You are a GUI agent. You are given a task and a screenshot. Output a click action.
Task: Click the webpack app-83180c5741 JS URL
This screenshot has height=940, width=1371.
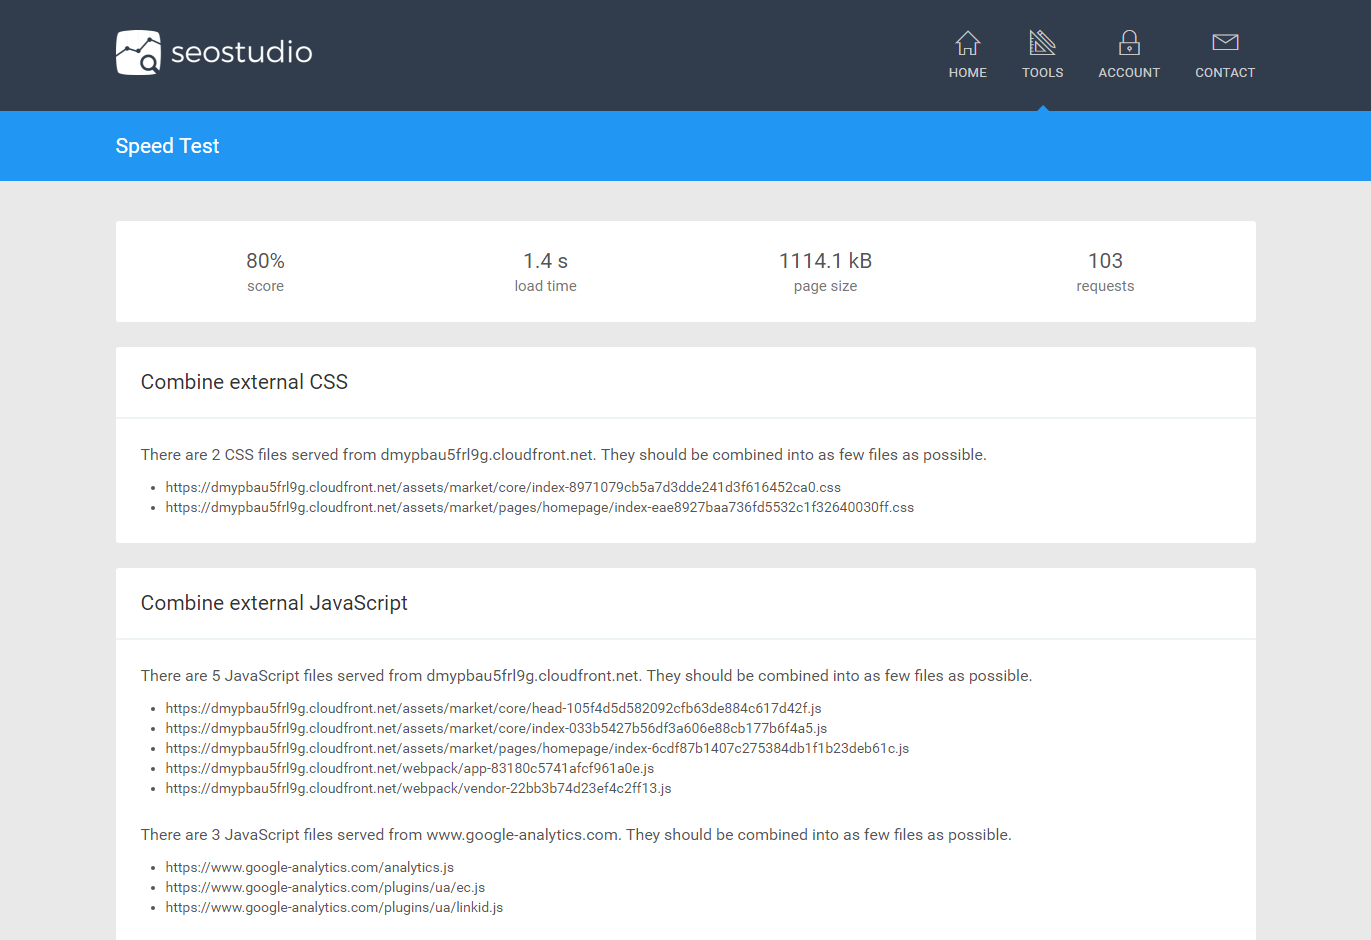point(409,768)
